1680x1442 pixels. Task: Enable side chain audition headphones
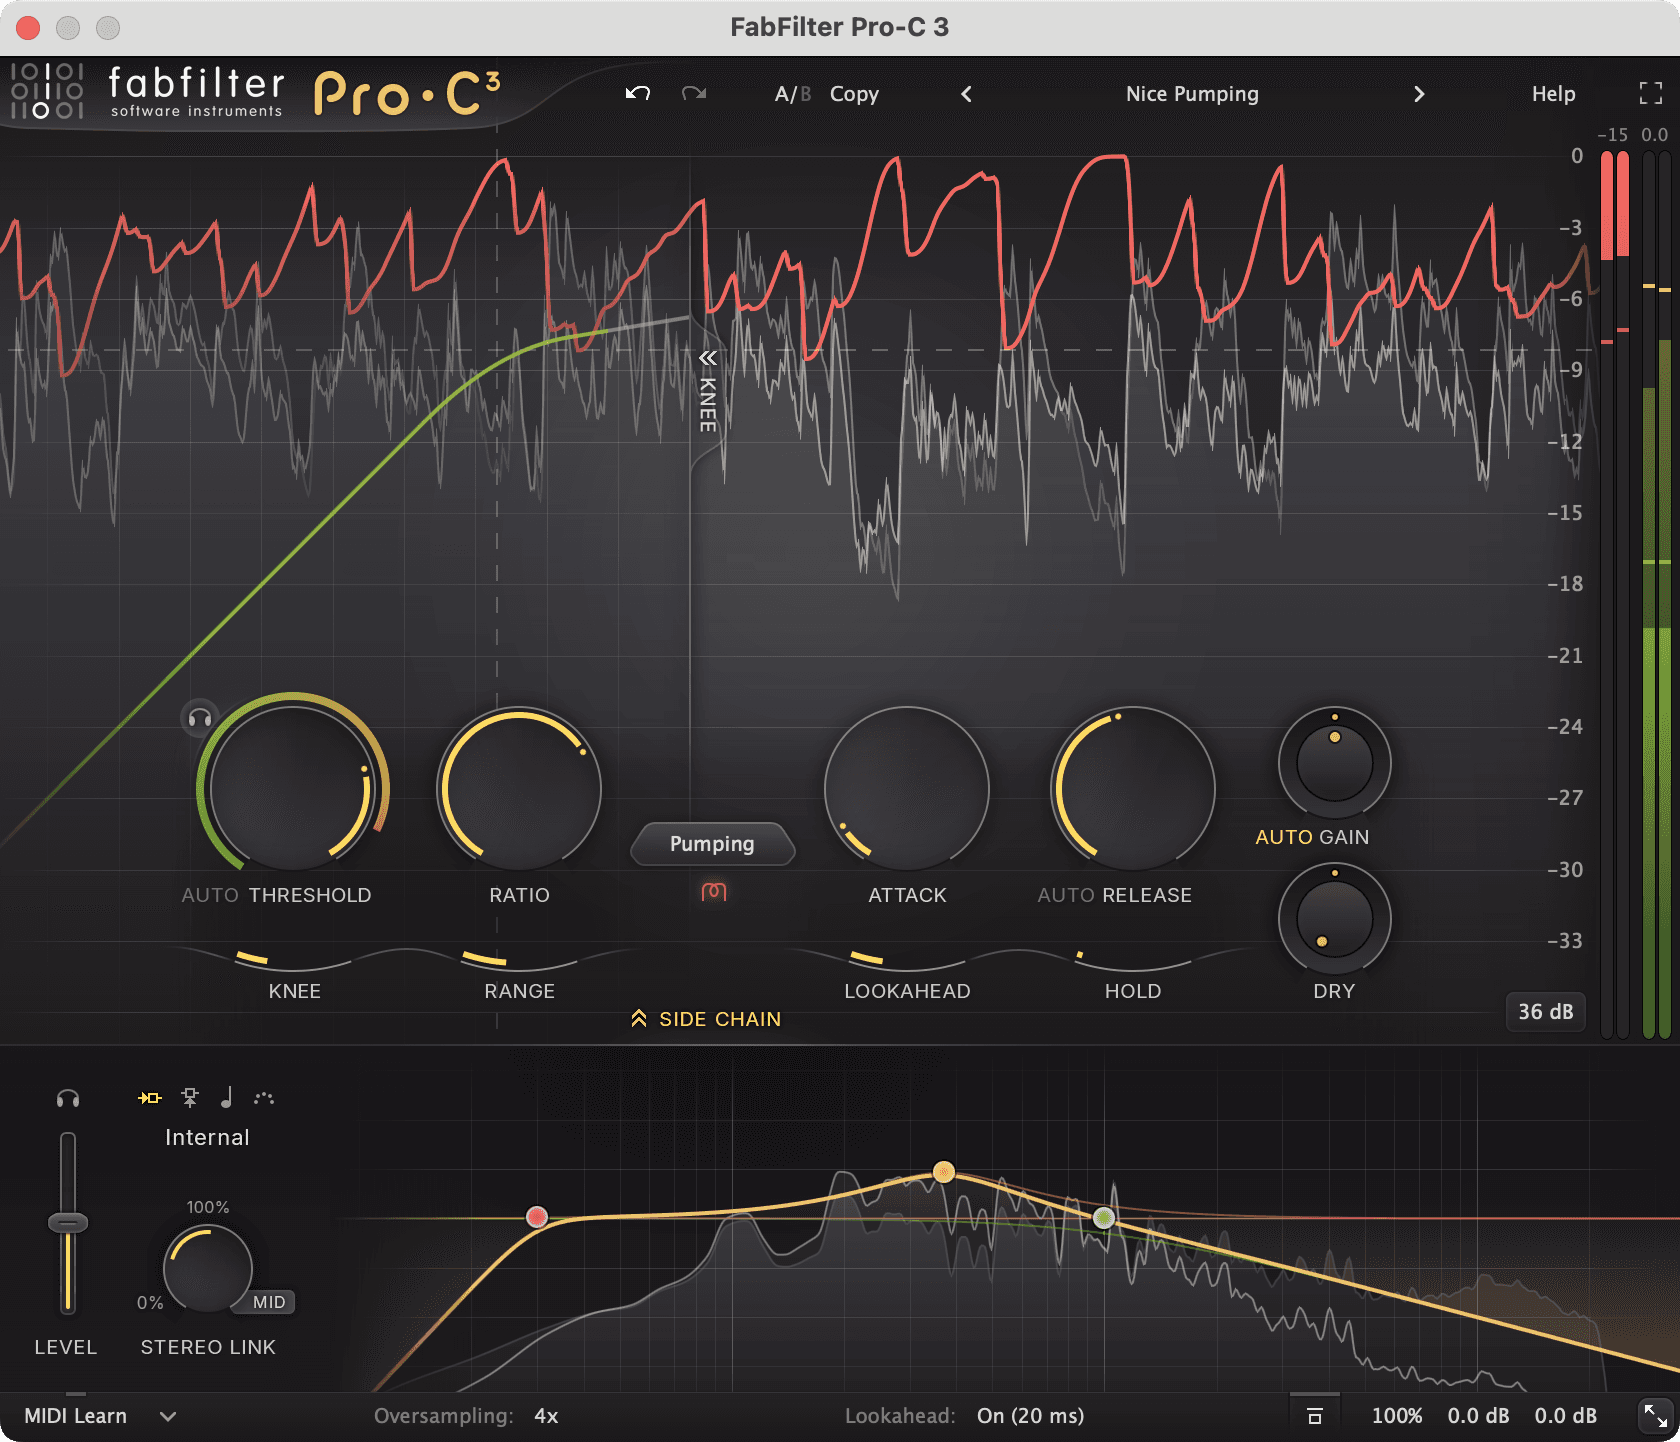pyautogui.click(x=68, y=1098)
